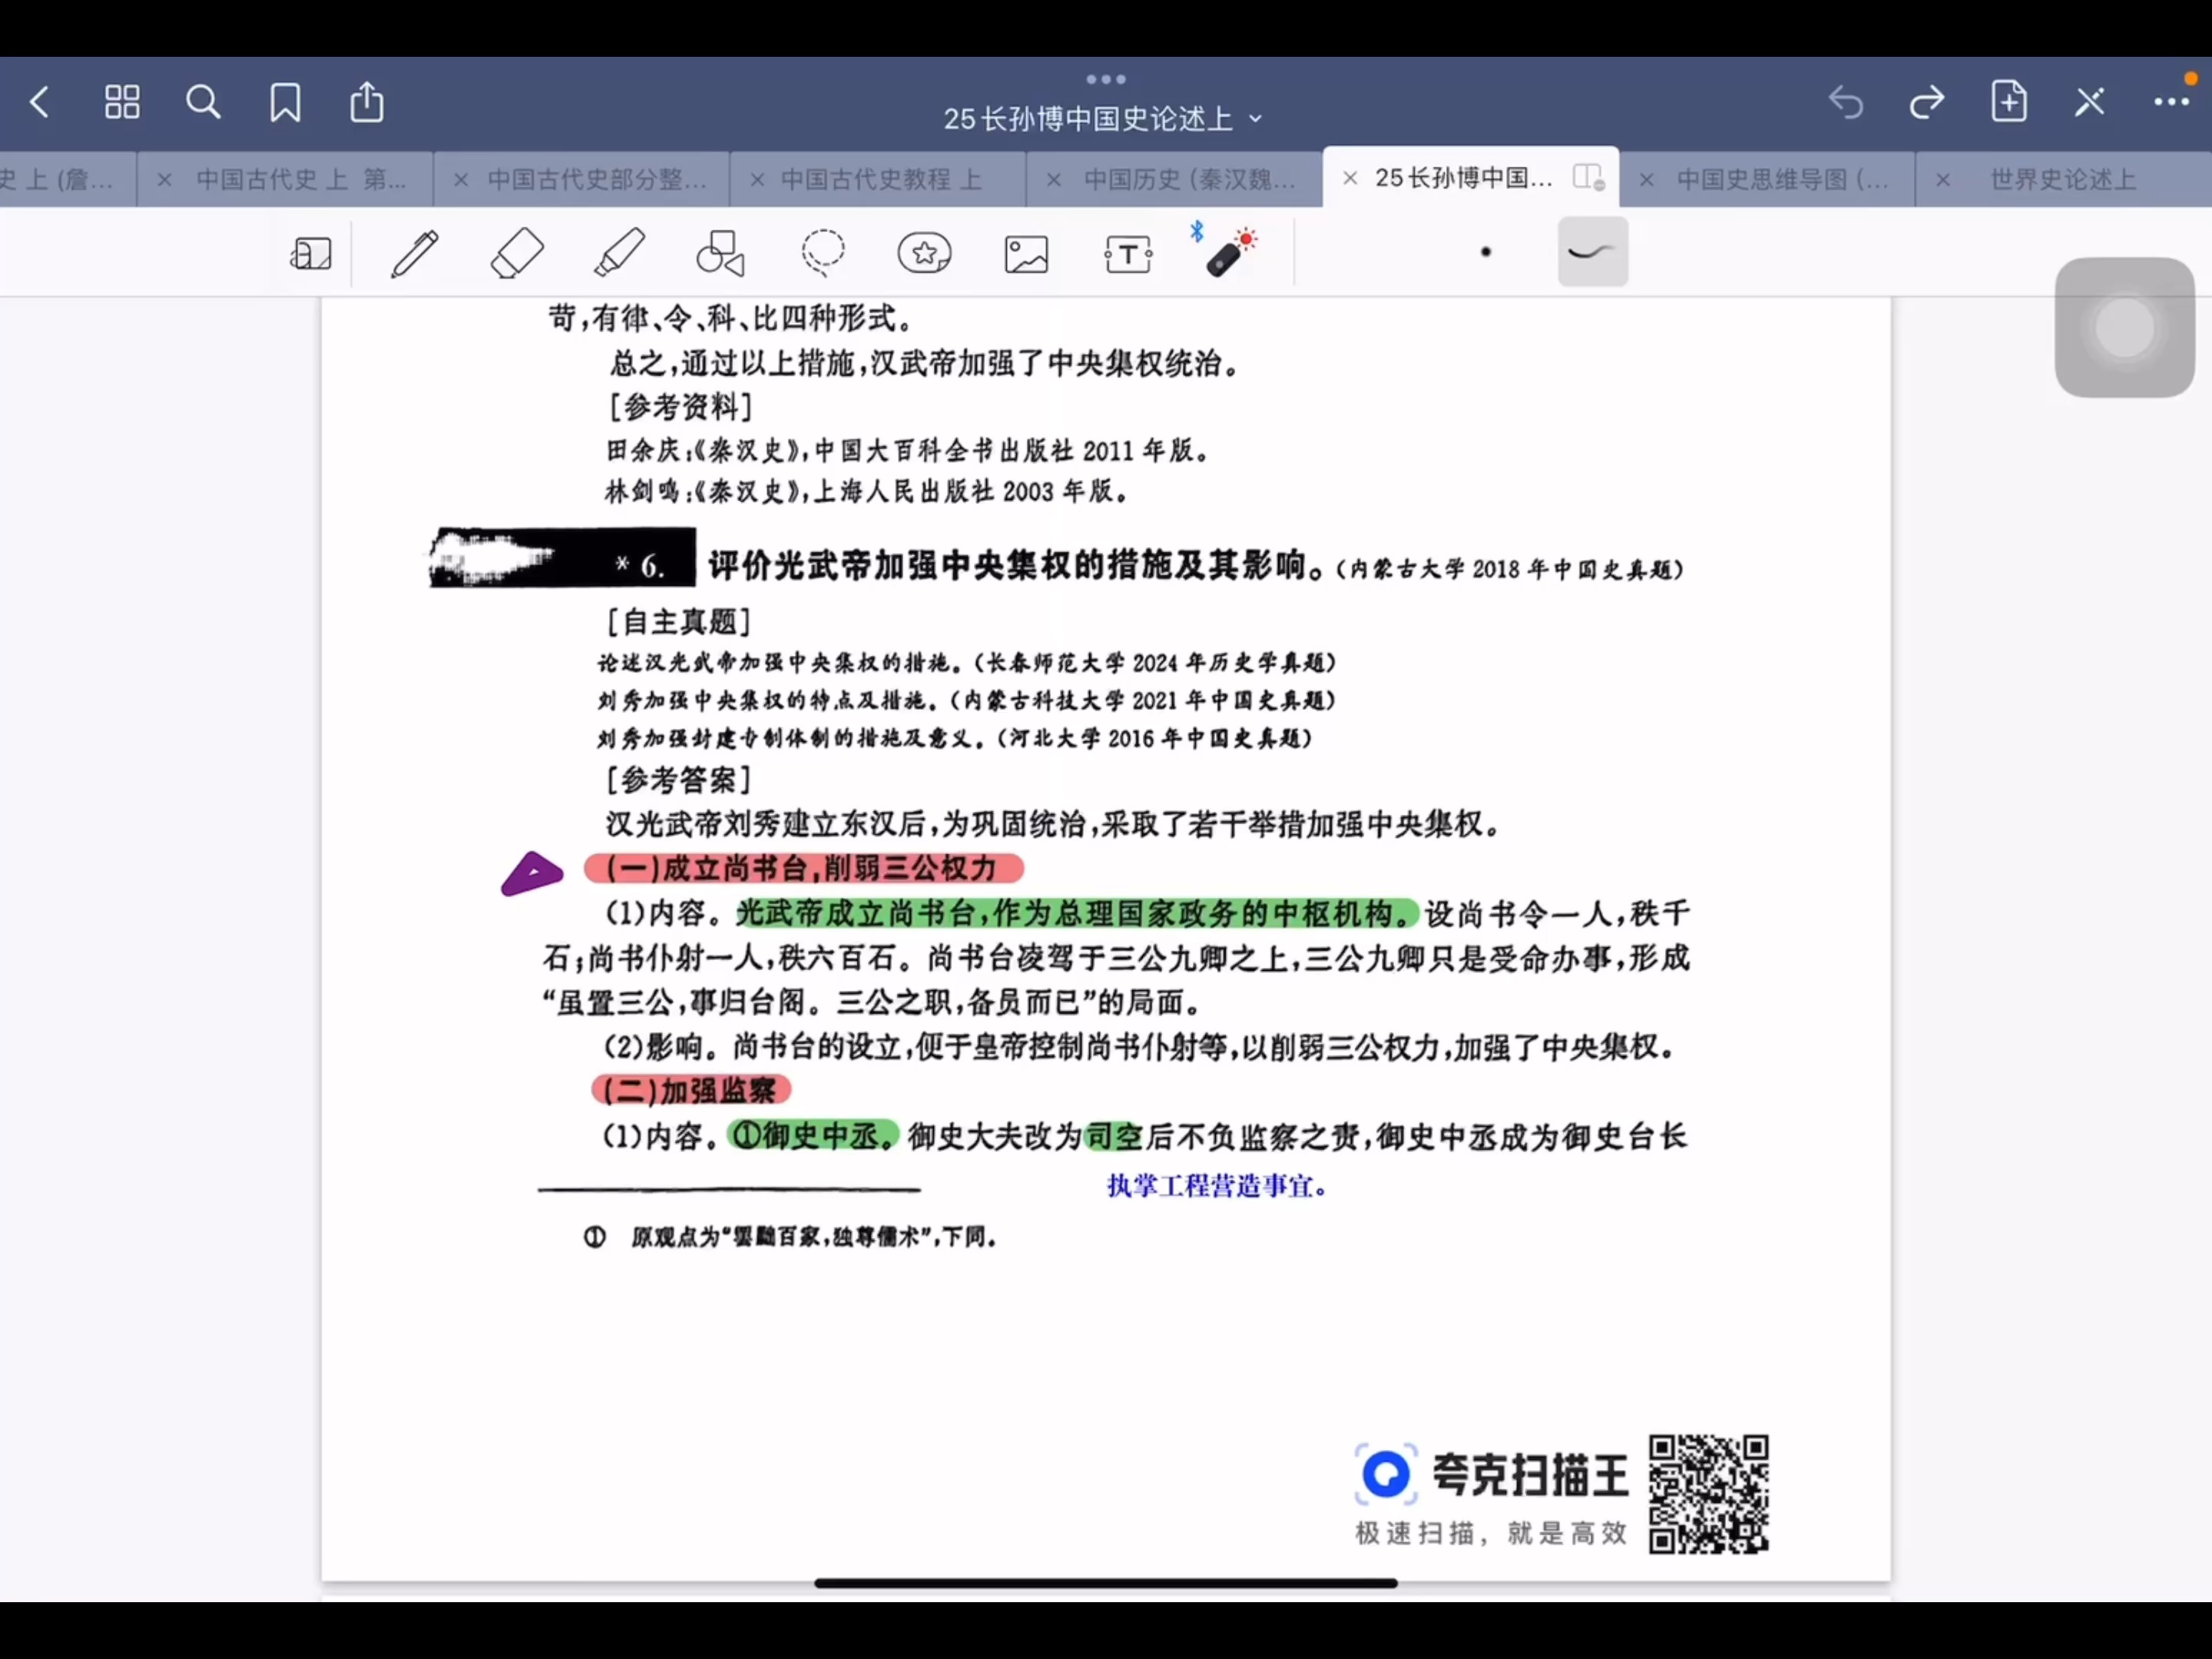The image size is (2212, 1659).
Task: Open the thumbnail grid view
Action: pos(122,101)
